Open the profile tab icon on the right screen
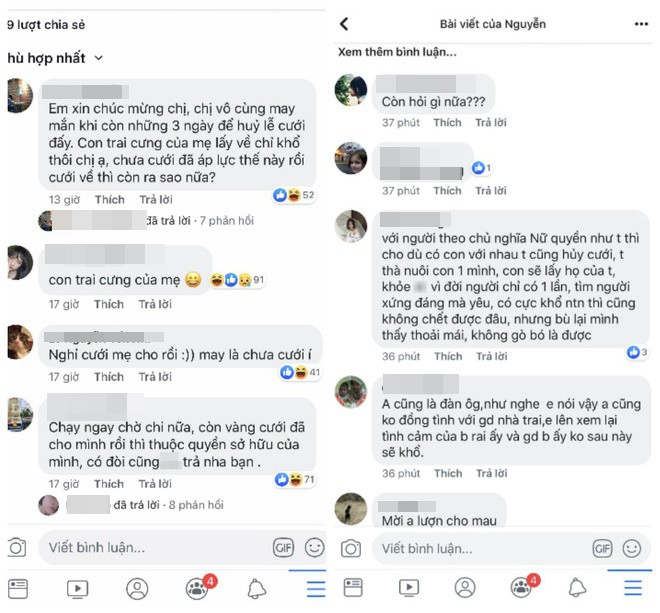 pos(465,587)
